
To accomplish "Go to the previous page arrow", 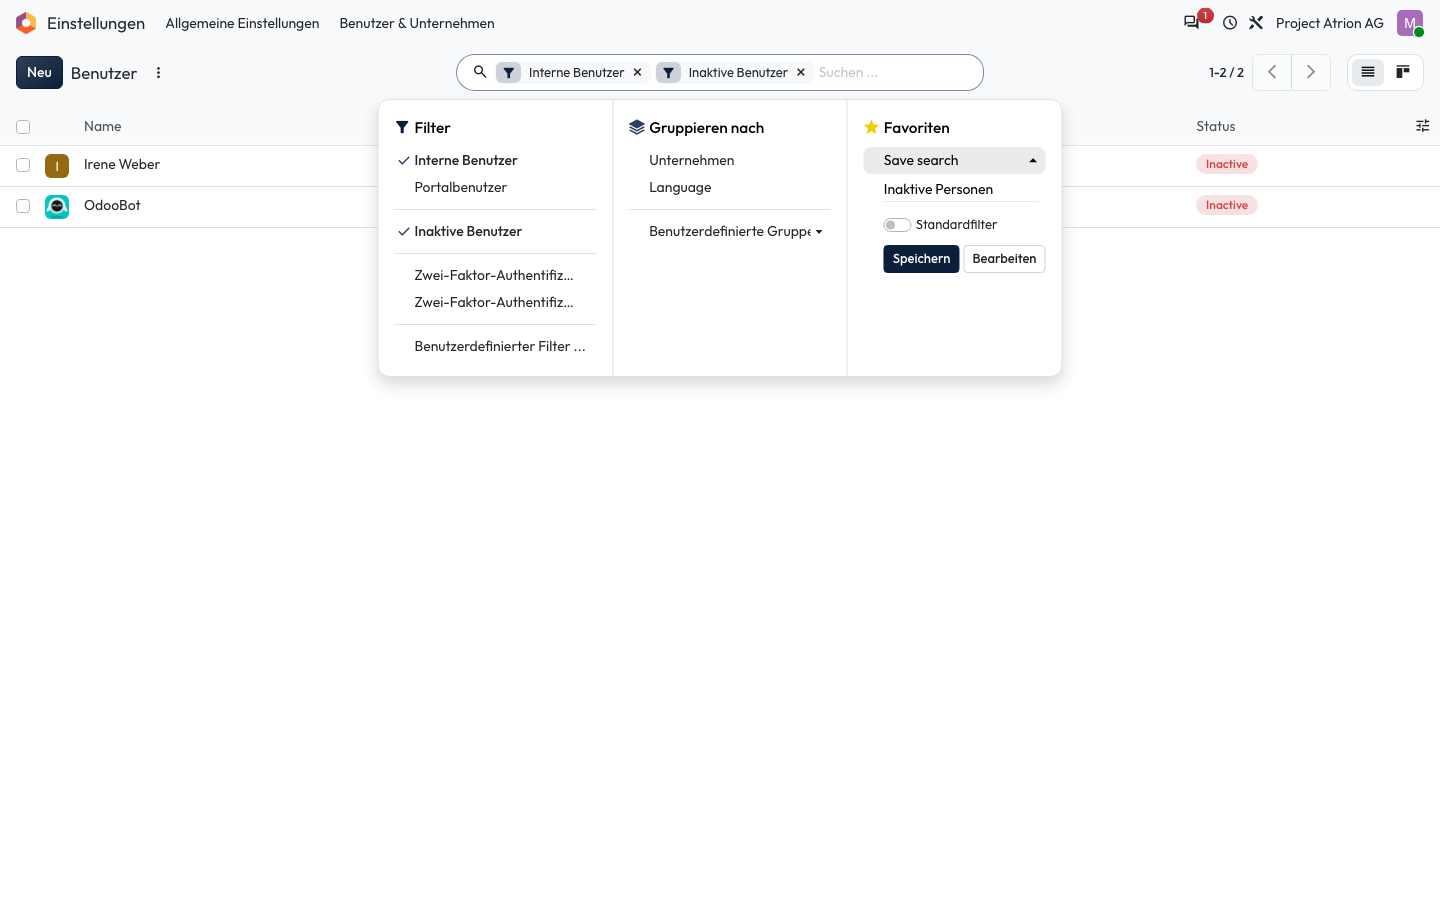I will pos(1272,72).
